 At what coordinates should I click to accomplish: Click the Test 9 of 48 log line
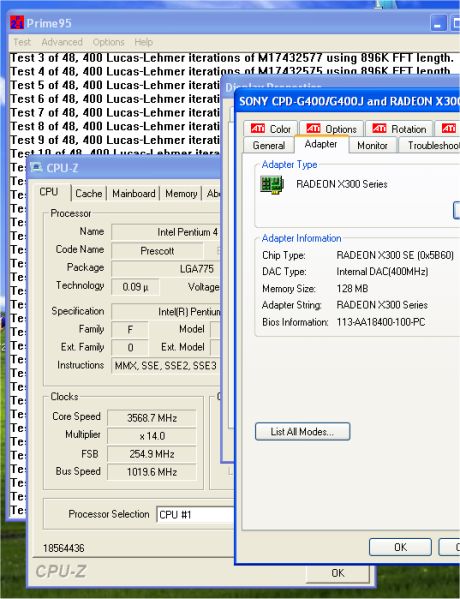point(115,140)
